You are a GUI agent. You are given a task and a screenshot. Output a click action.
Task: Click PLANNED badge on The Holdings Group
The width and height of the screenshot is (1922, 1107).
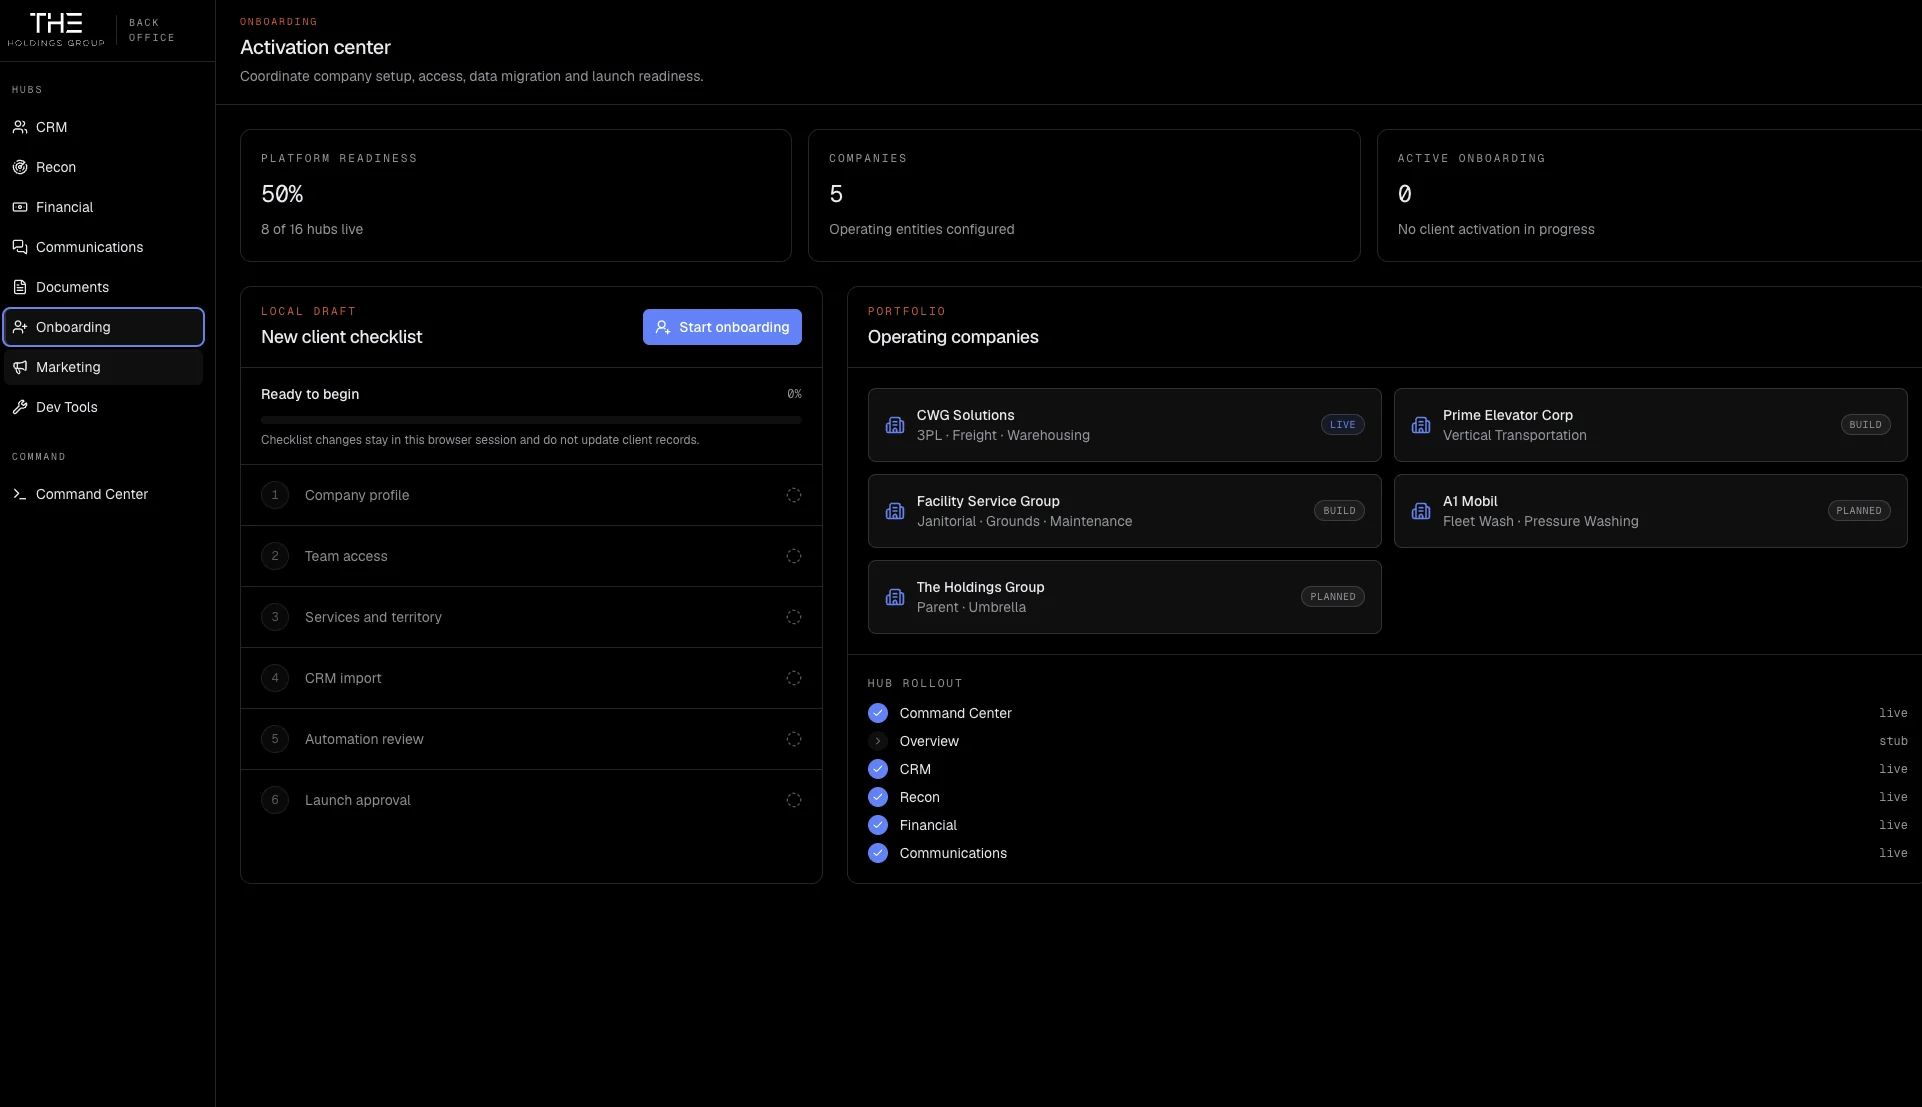pos(1333,597)
